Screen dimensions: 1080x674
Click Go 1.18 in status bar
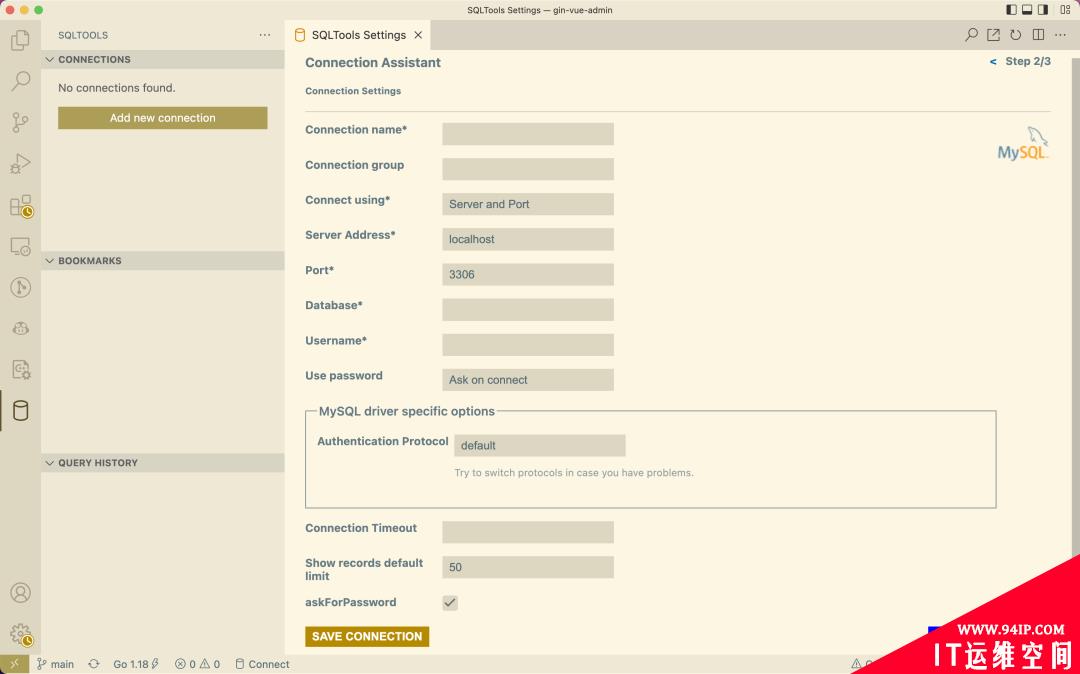tap(136, 664)
